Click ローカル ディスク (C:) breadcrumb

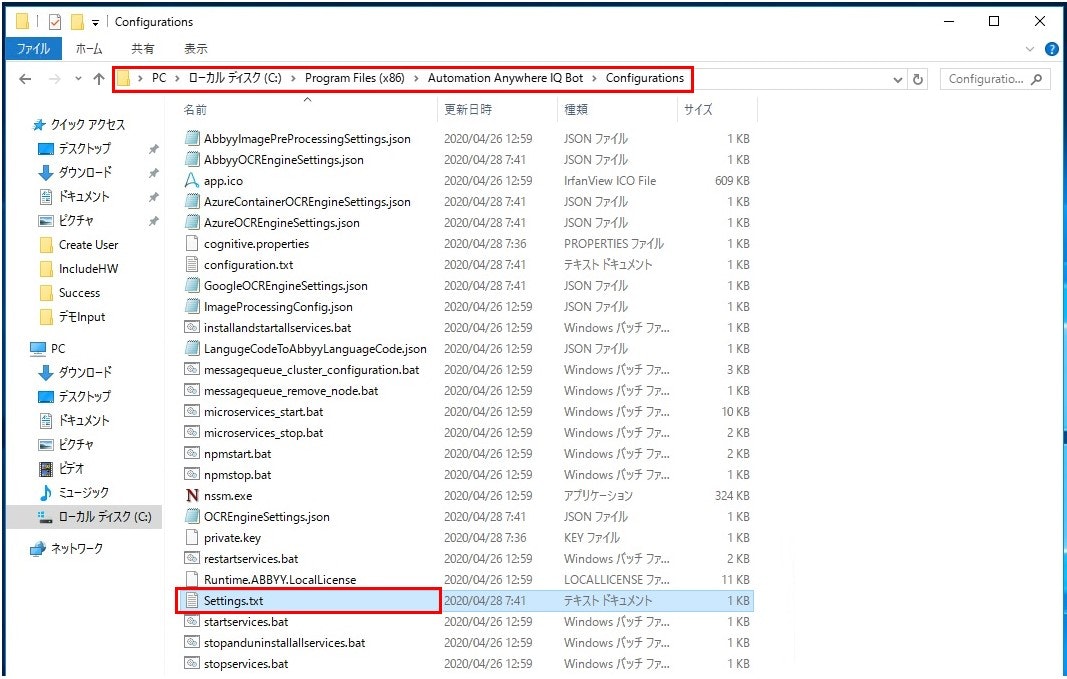[x=235, y=78]
